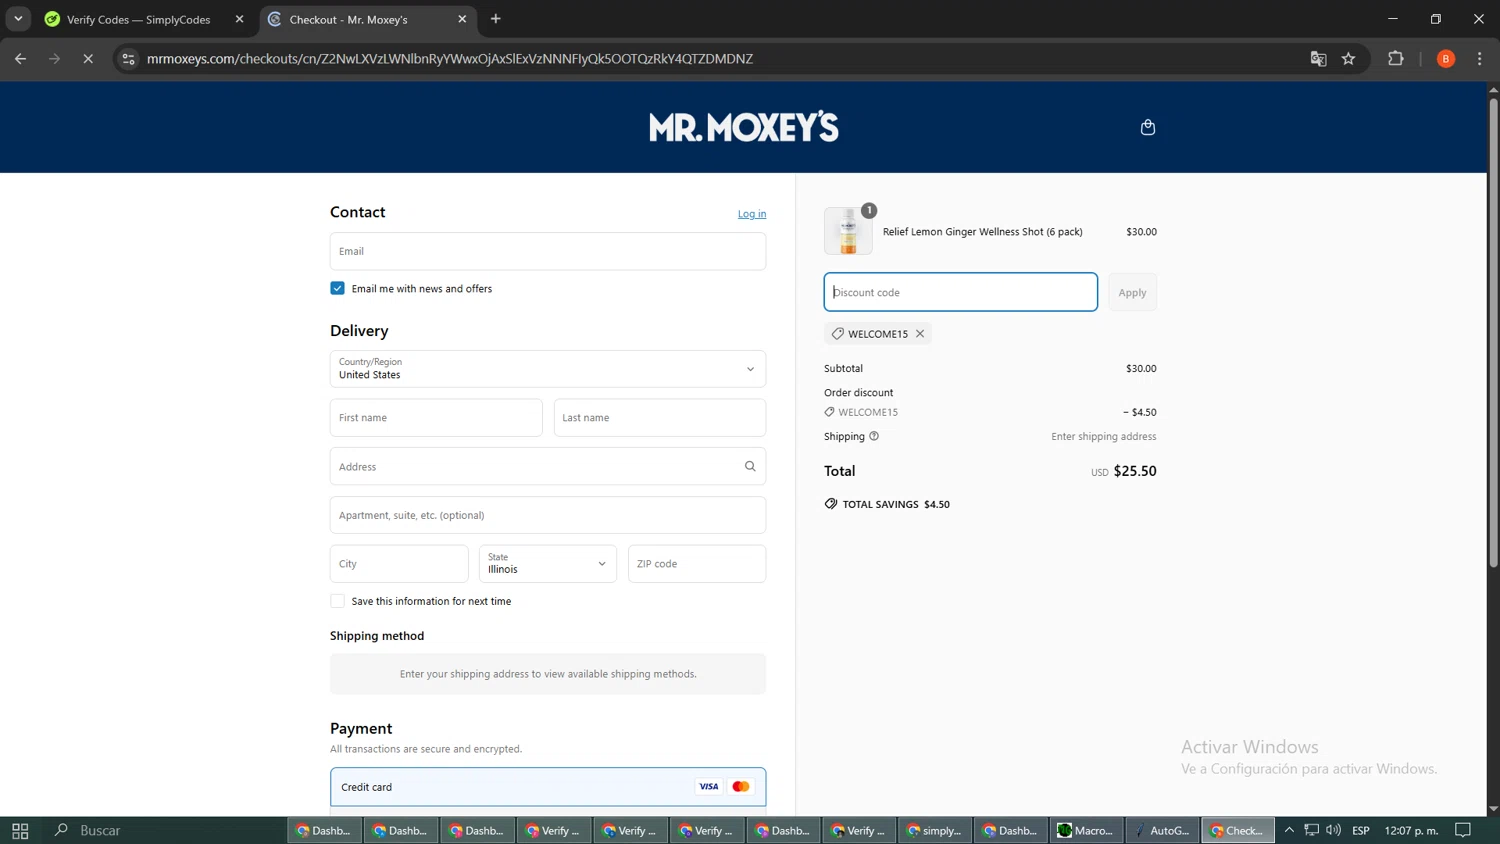Screen dimensions: 1500x844
Task: Open the Windows Start menu
Action: (20, 830)
